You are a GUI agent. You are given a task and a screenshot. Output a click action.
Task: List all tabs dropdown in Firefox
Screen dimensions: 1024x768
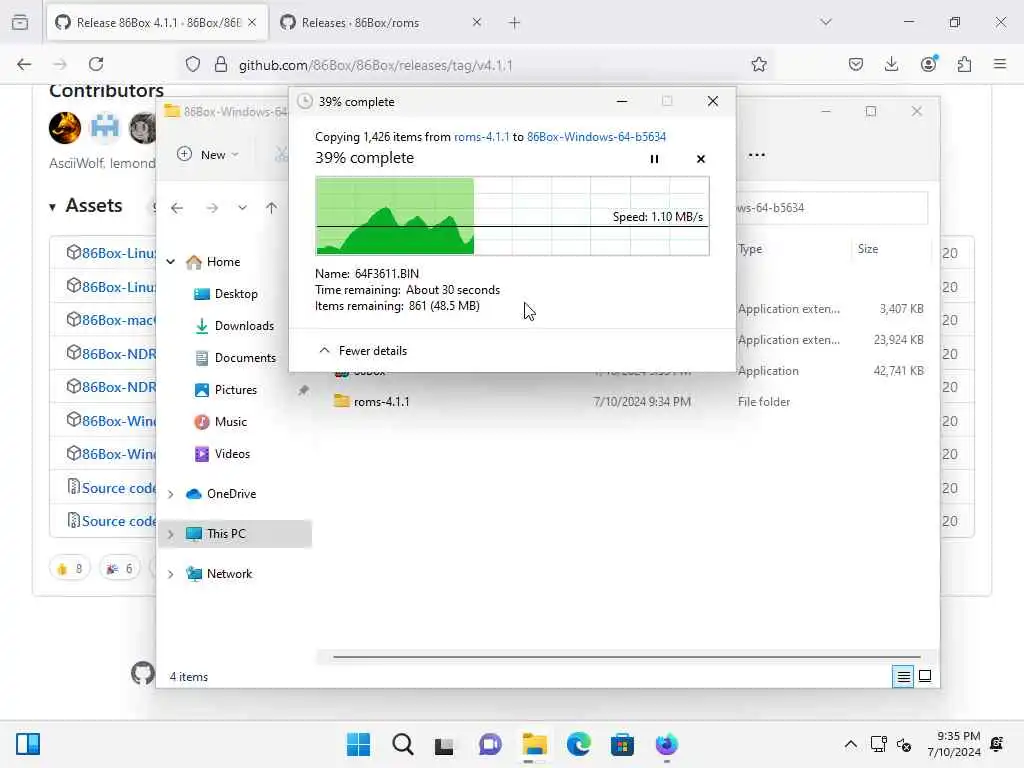tap(826, 23)
